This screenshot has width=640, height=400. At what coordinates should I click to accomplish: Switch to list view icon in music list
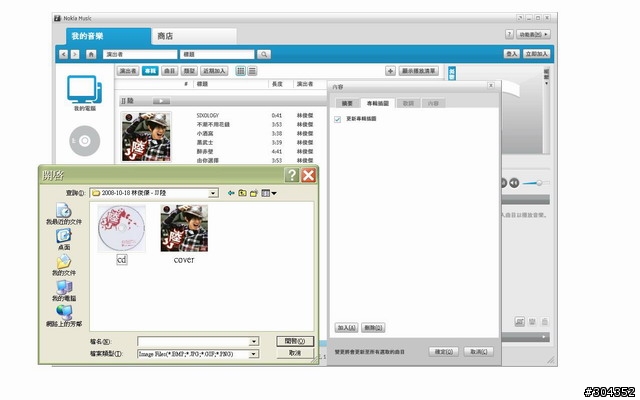252,71
